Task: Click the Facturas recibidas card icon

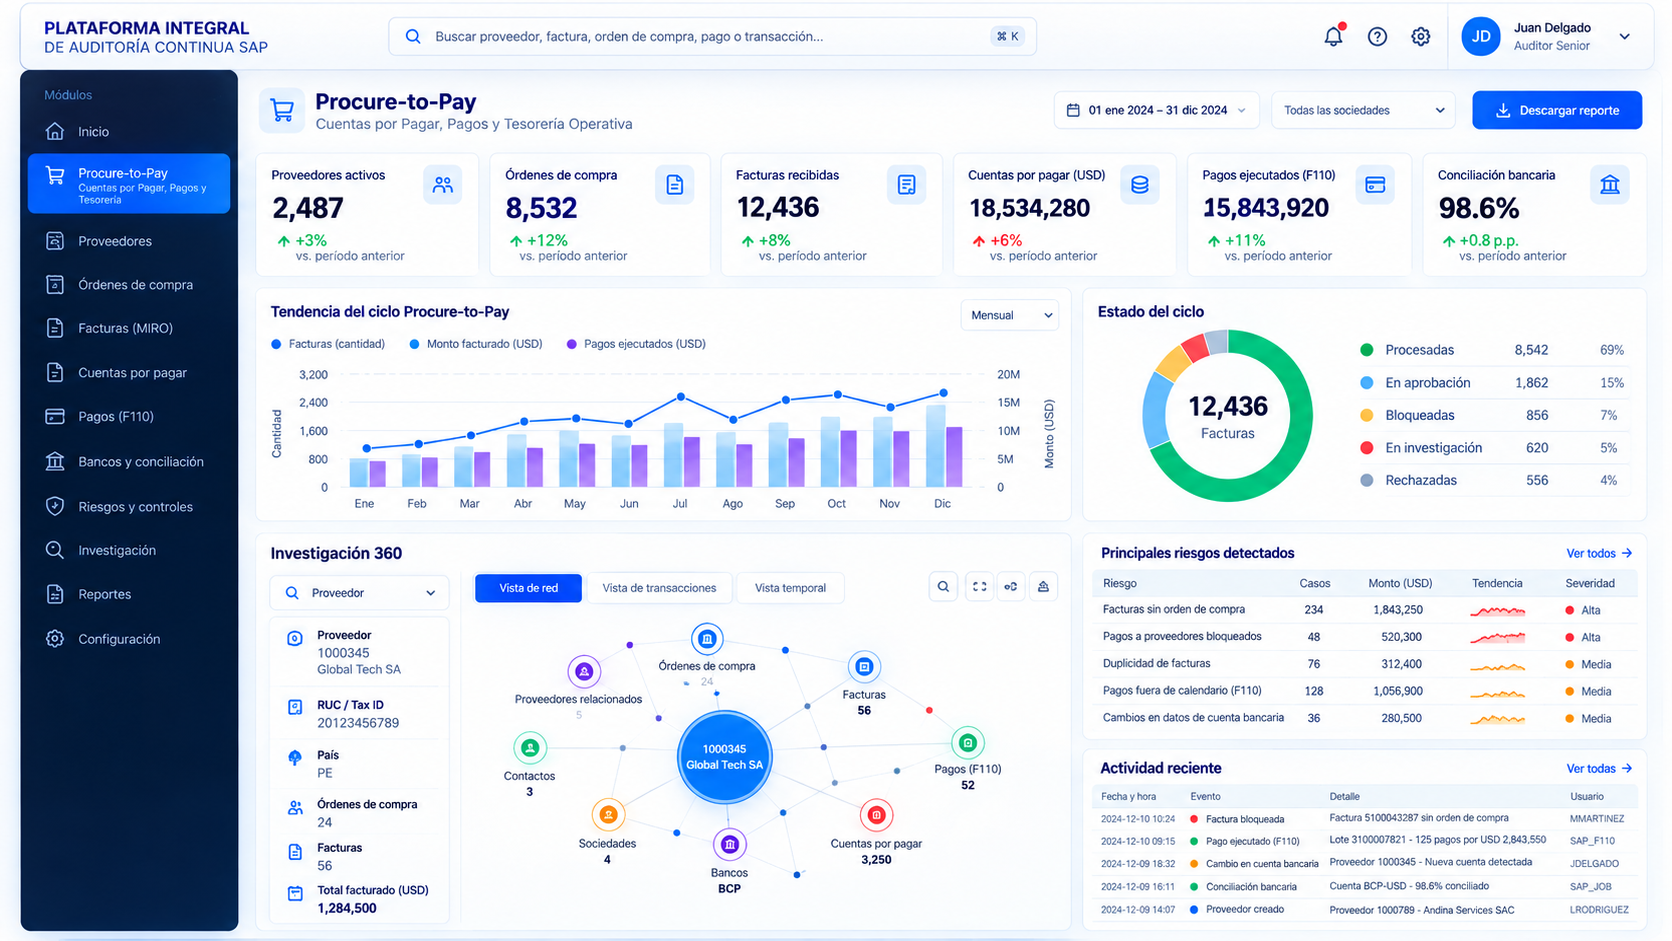Action: click(906, 185)
